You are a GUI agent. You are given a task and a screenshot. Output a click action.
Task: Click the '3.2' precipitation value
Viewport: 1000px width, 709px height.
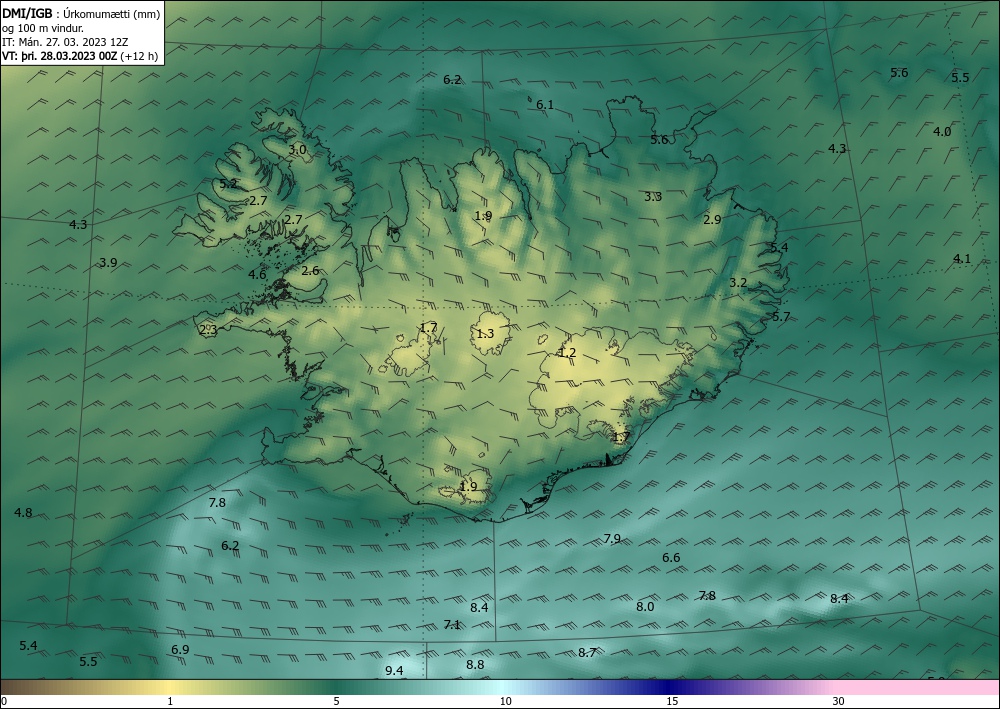point(738,282)
